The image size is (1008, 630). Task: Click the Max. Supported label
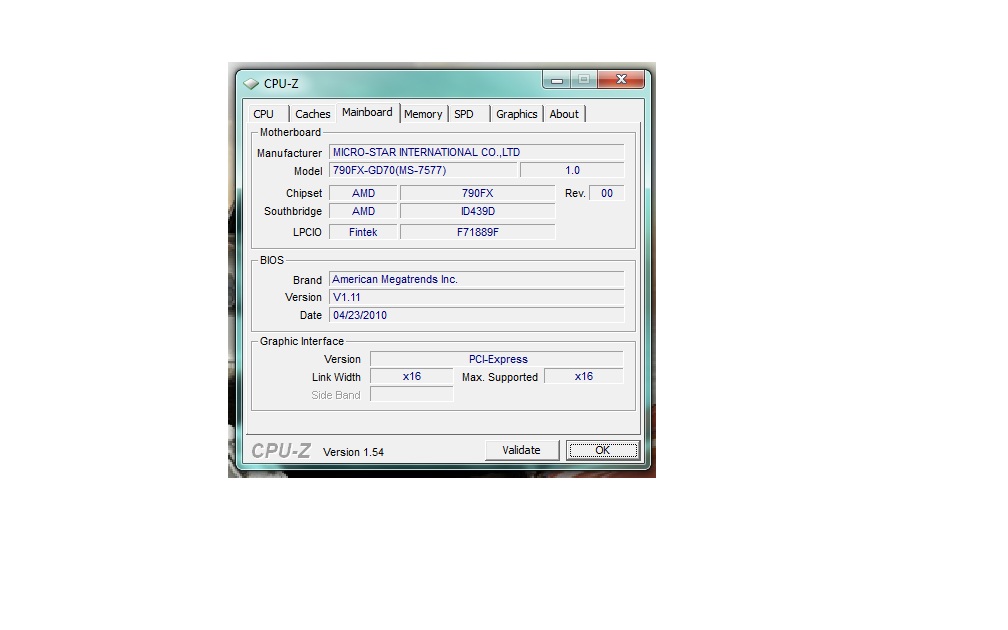[x=500, y=377]
